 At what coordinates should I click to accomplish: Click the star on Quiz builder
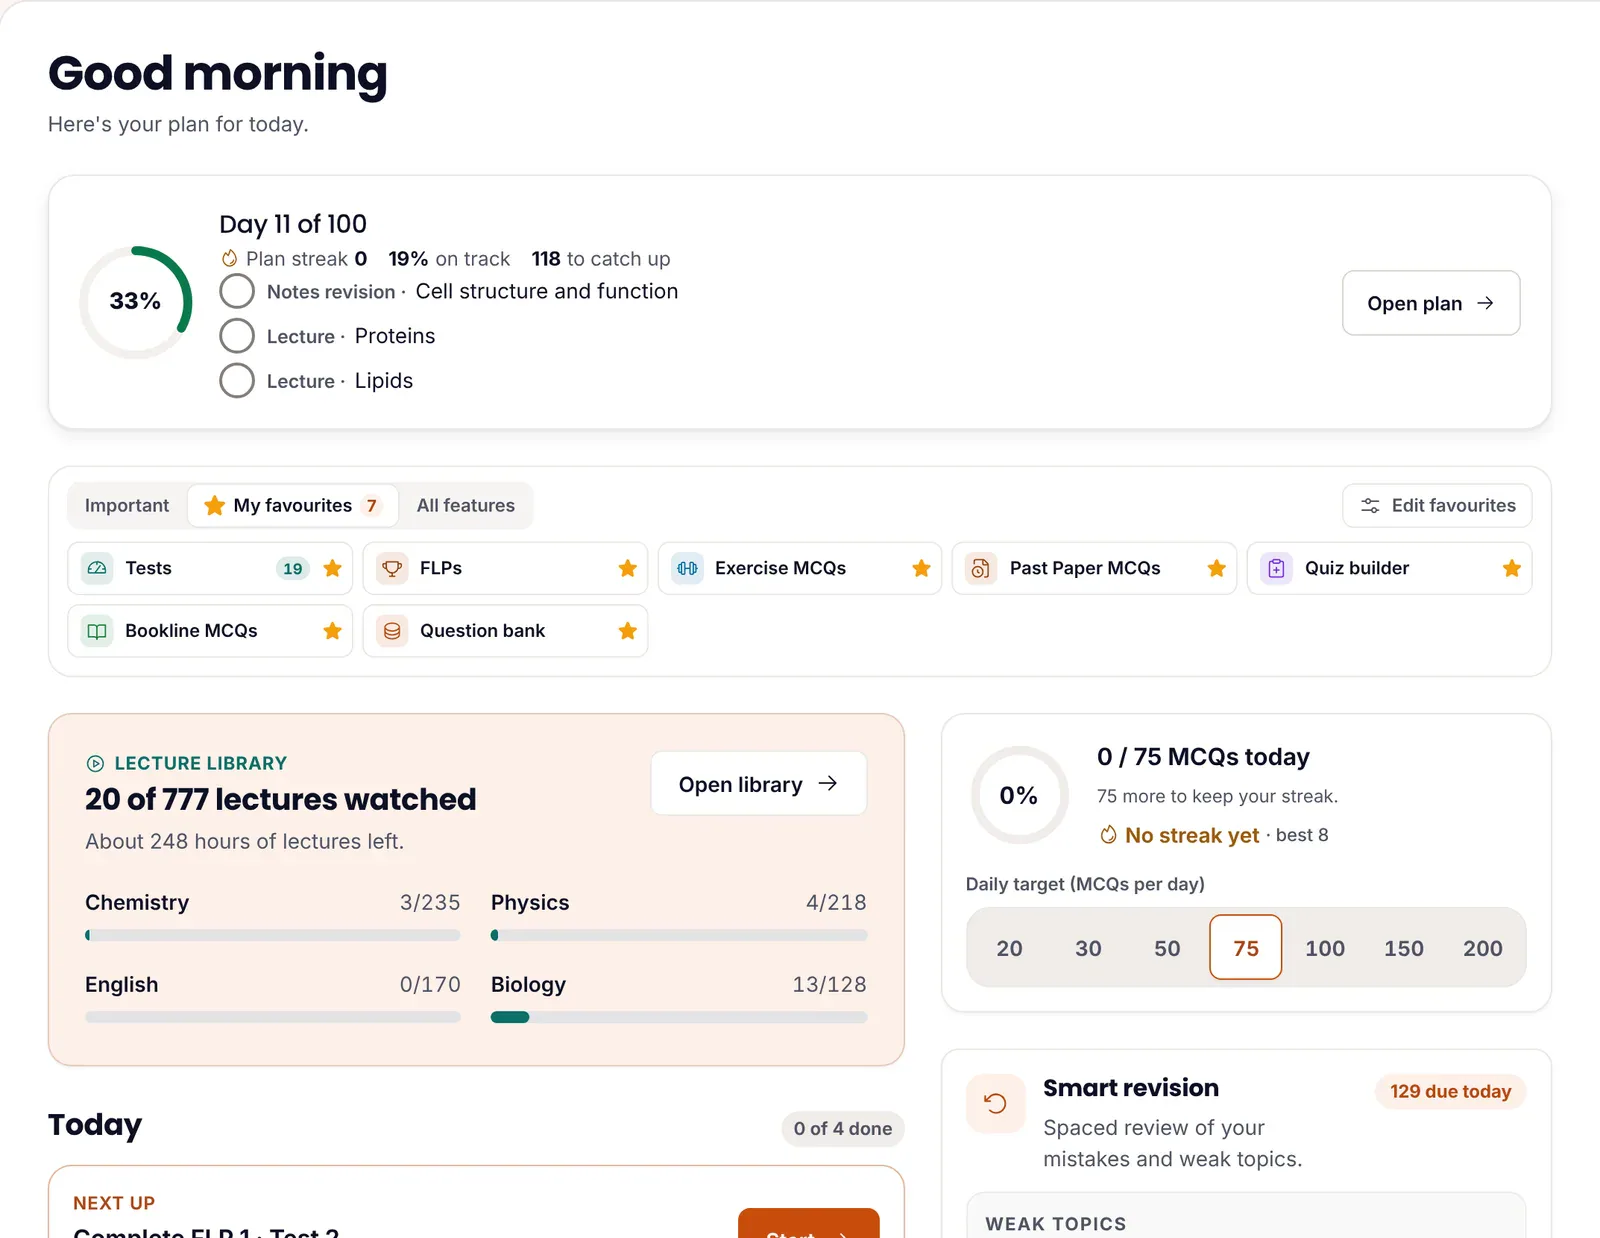(1512, 568)
